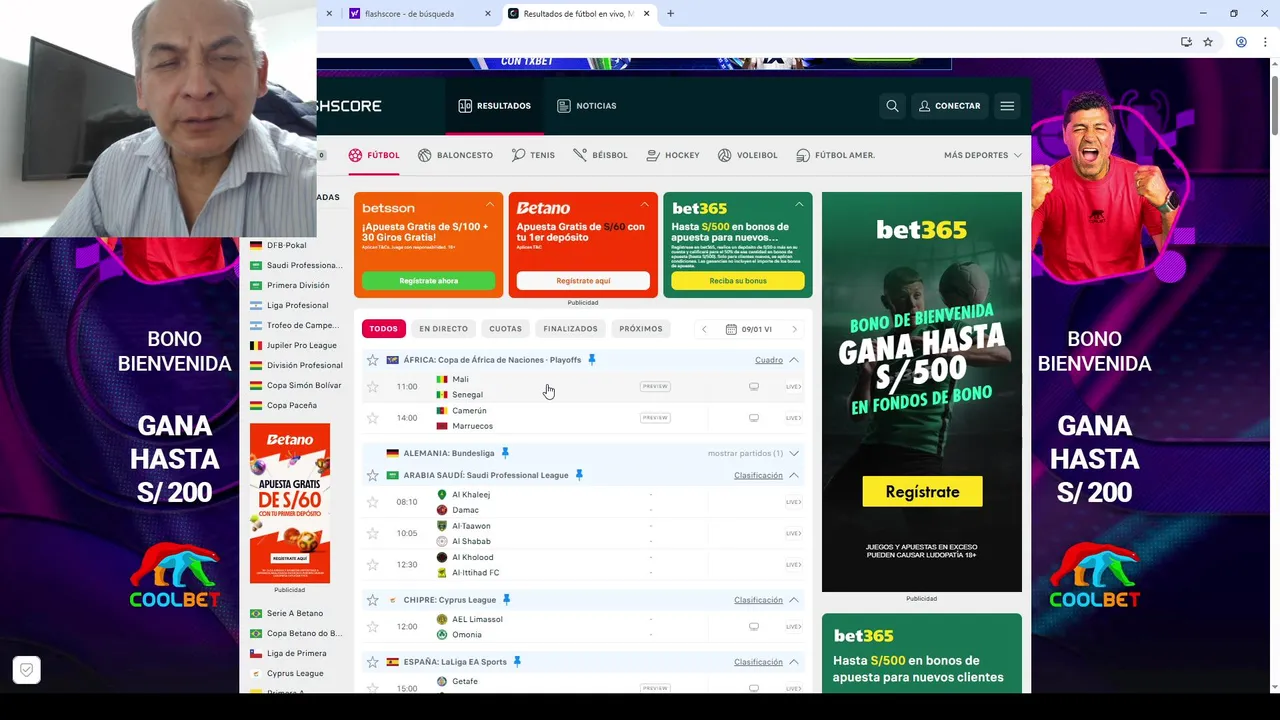This screenshot has width=1280, height=720.
Task: Click the browser bookmark star icon
Action: (x=1208, y=42)
